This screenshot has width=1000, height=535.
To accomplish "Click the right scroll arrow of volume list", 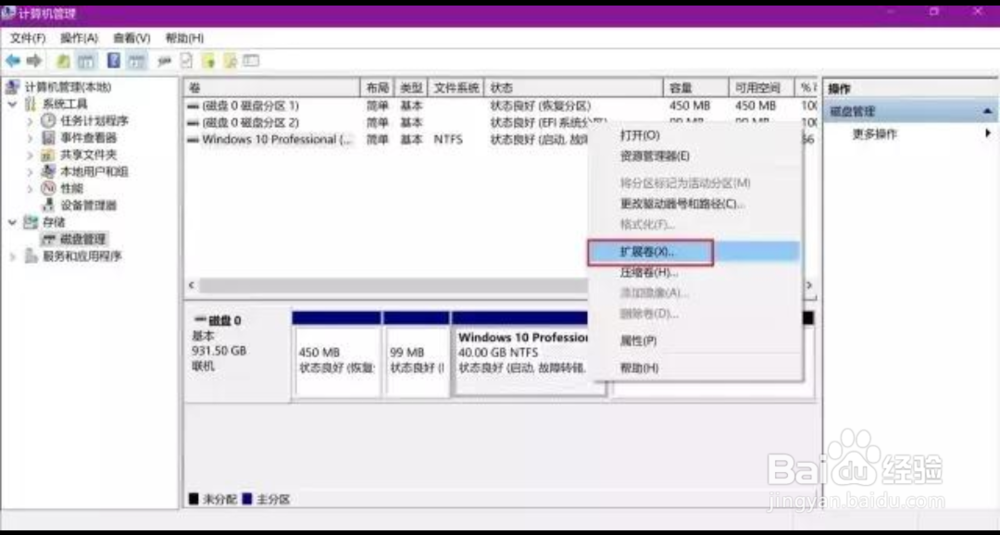I will [x=809, y=285].
